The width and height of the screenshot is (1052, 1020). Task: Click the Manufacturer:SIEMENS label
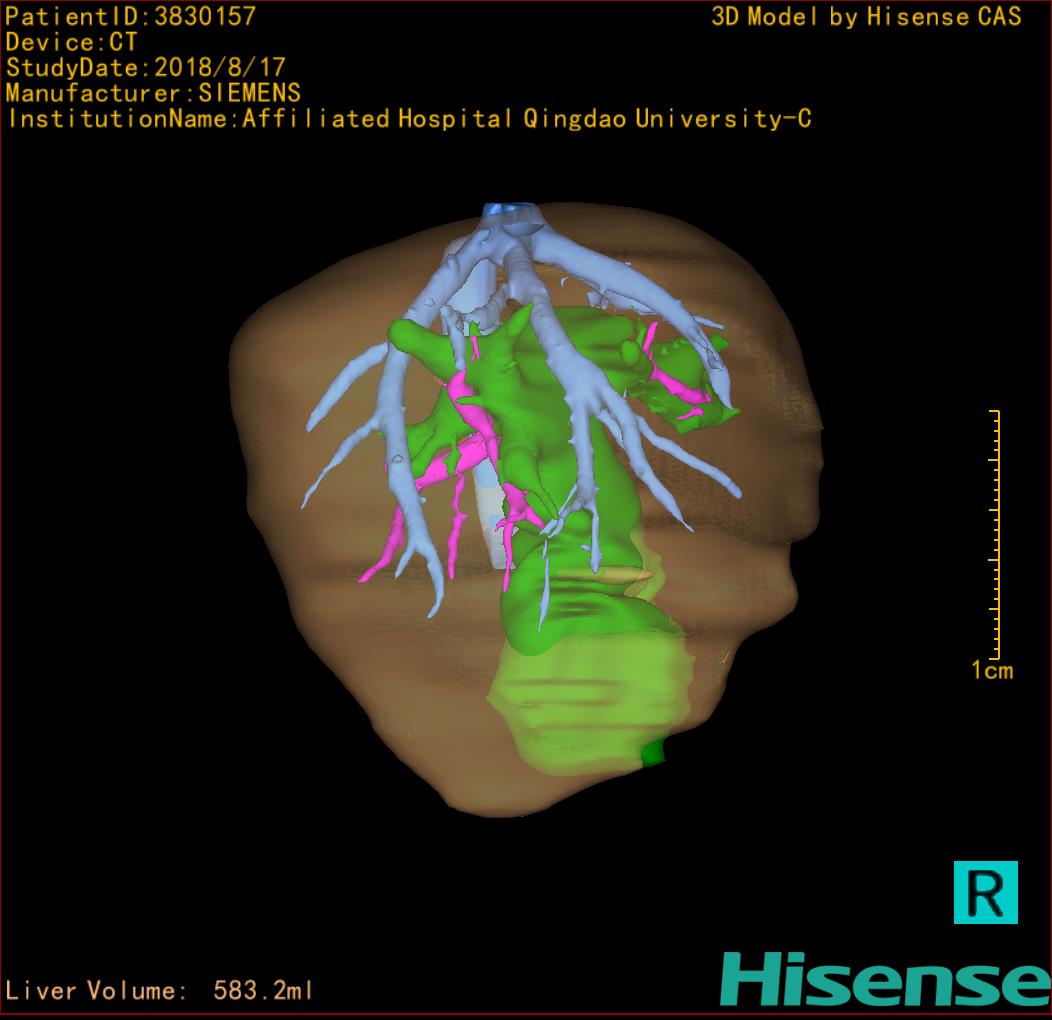pos(153,93)
